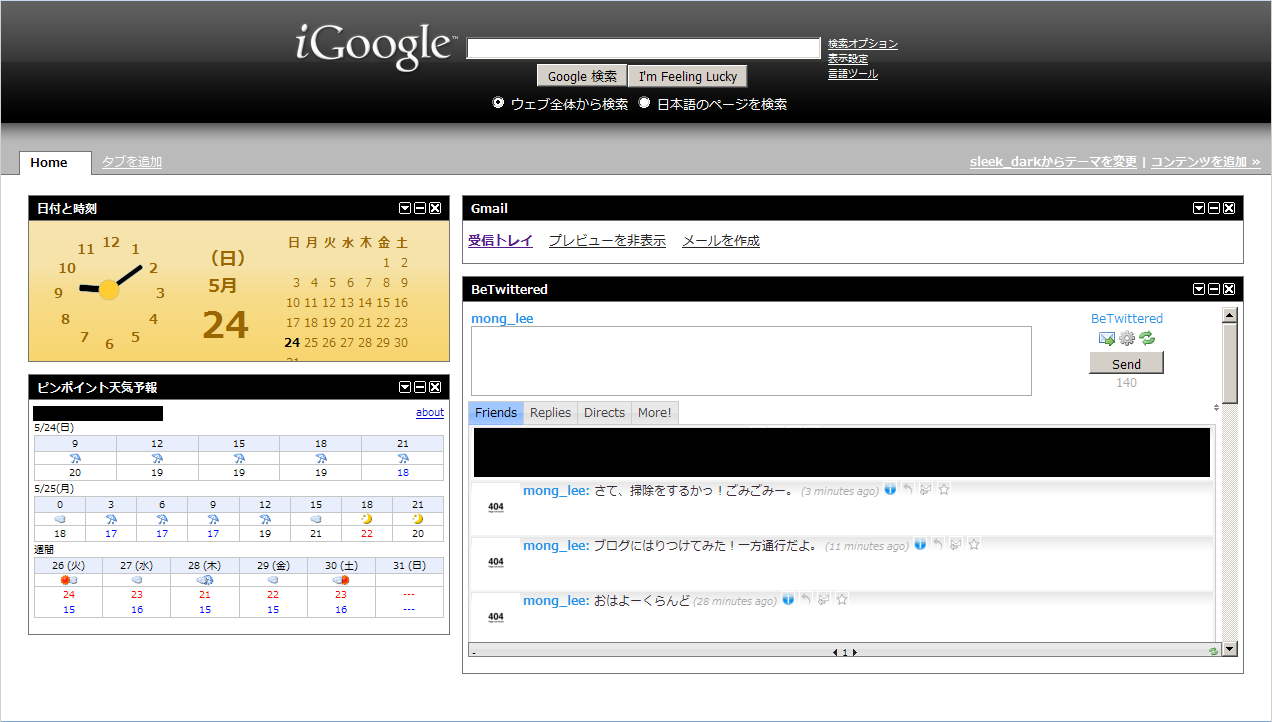
Task: Click small green refresh icon in BeTwittered footer
Action: click(x=1213, y=652)
